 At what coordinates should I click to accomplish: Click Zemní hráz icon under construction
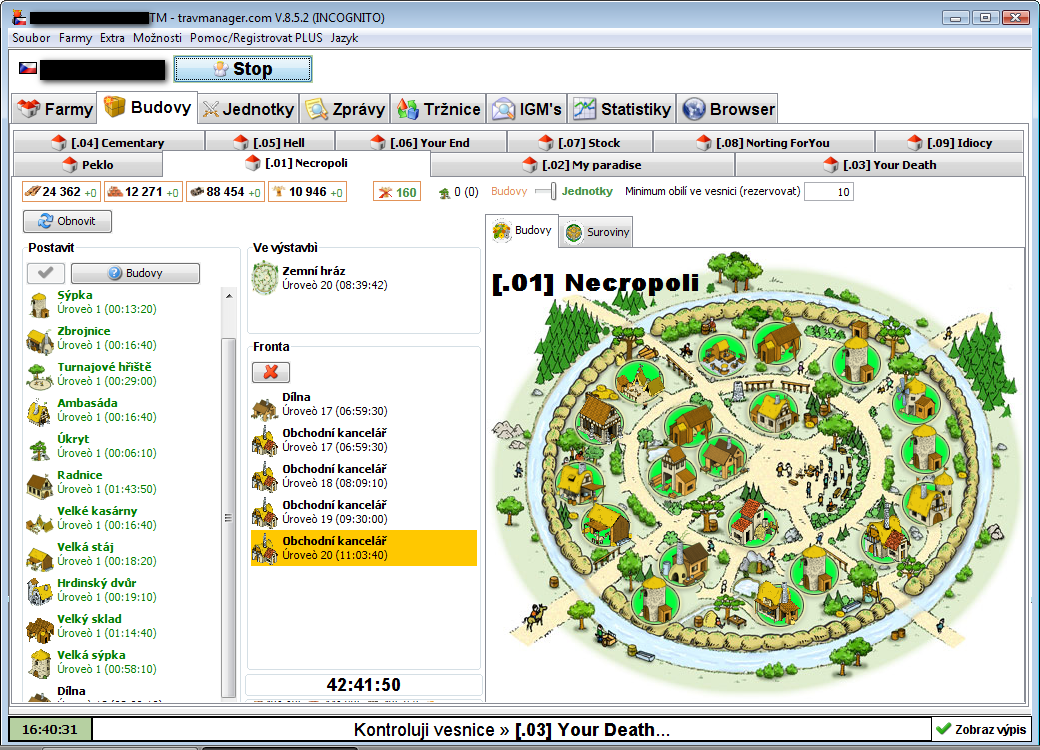[265, 278]
